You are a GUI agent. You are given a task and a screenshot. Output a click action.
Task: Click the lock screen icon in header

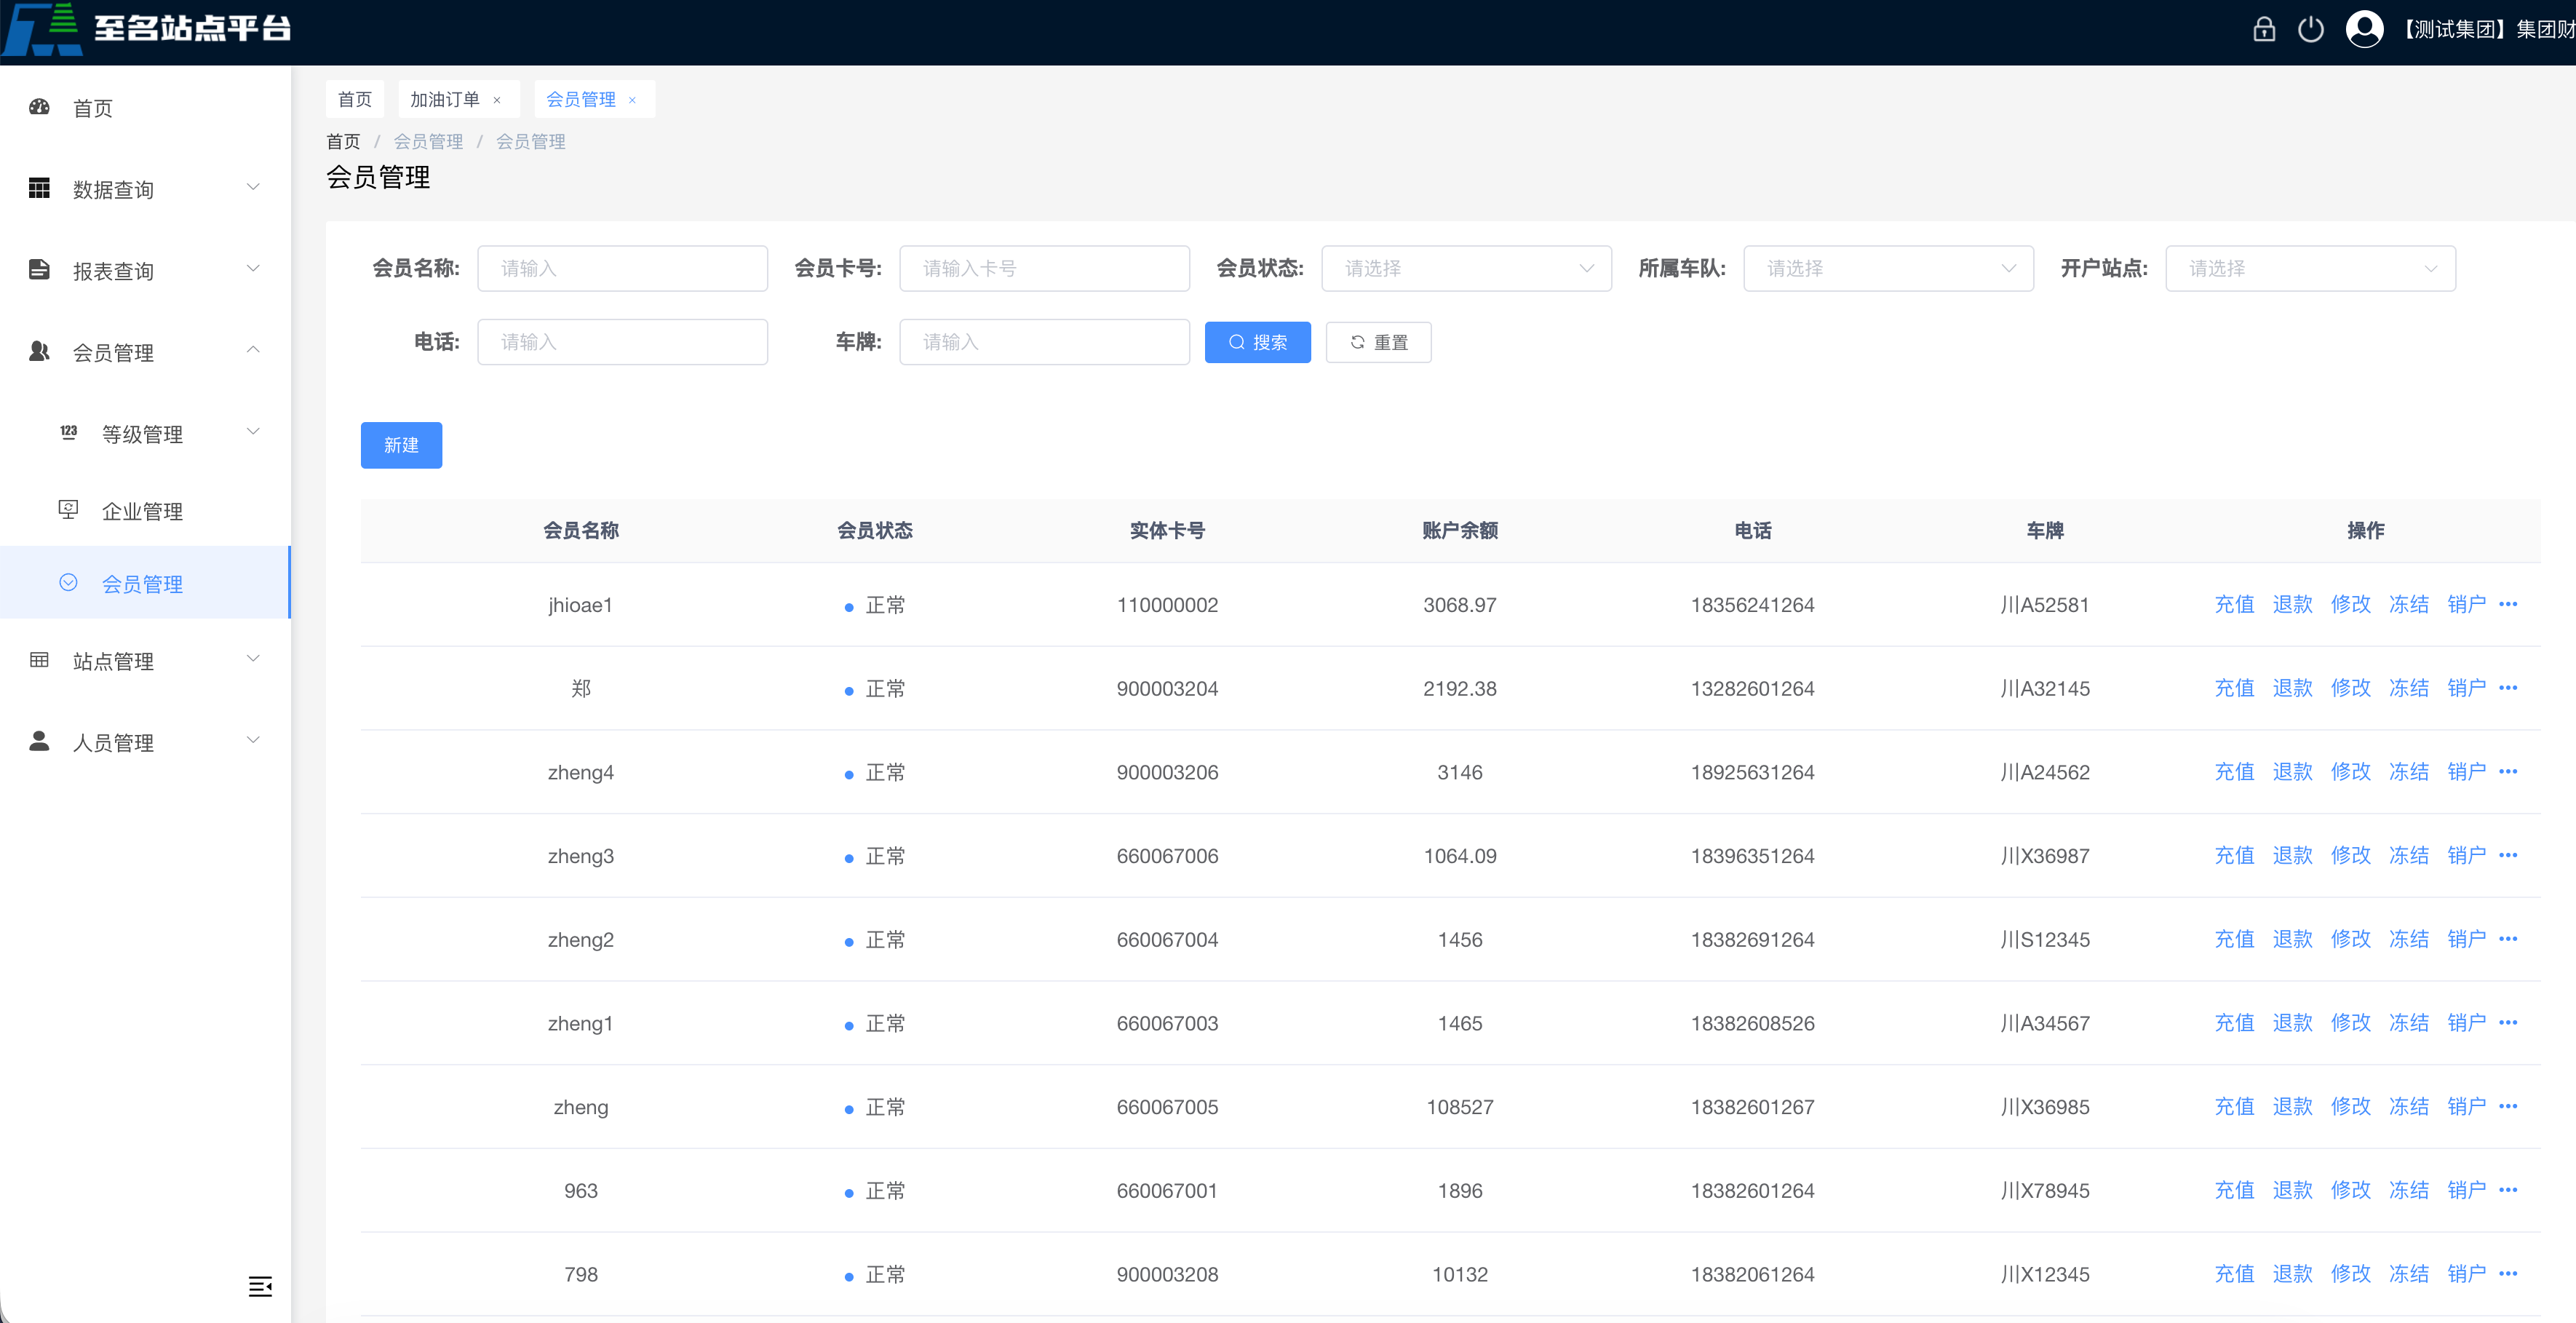point(2264,29)
